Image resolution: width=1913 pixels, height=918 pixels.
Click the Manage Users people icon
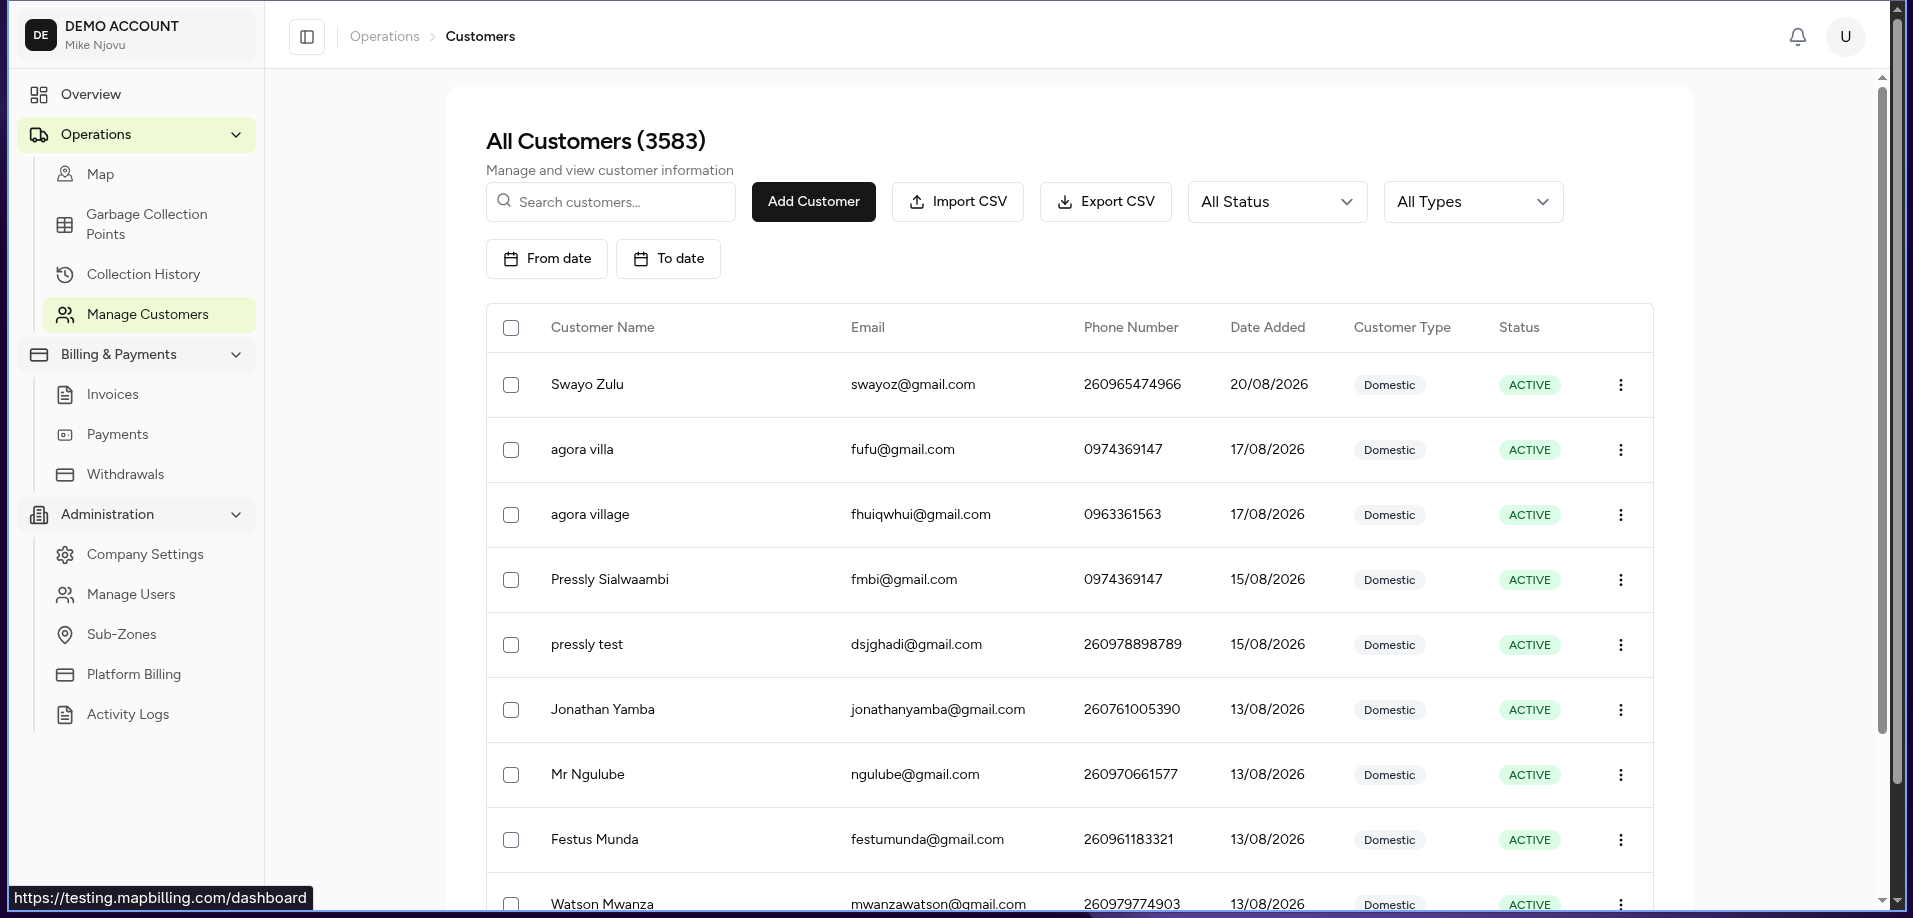[x=65, y=595]
